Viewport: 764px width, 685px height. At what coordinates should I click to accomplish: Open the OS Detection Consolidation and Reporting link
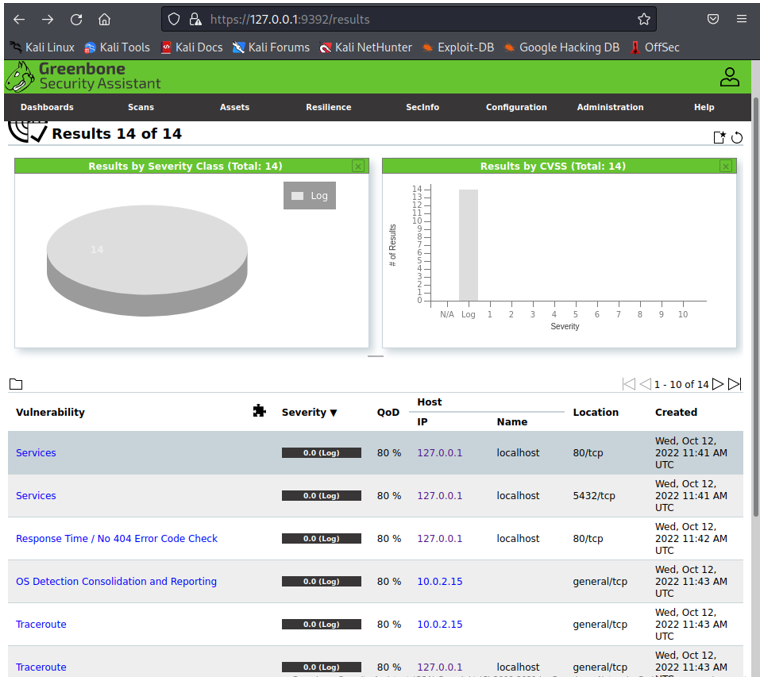[116, 581]
